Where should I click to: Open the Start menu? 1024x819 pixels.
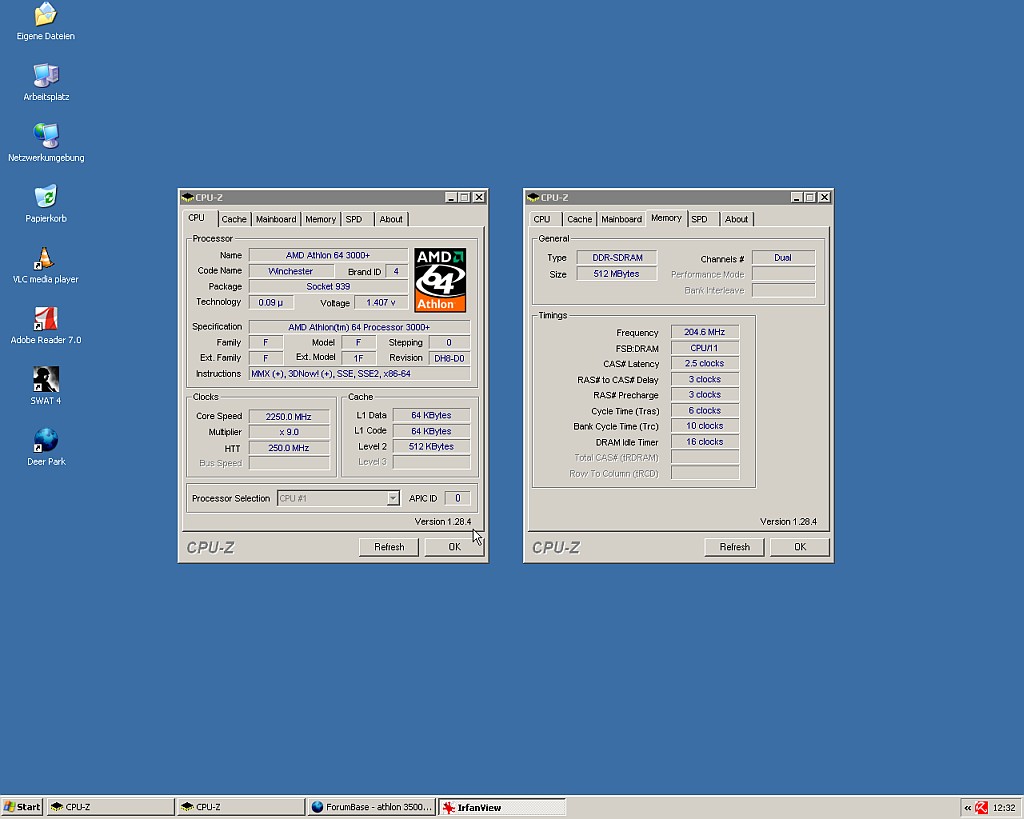(22, 807)
